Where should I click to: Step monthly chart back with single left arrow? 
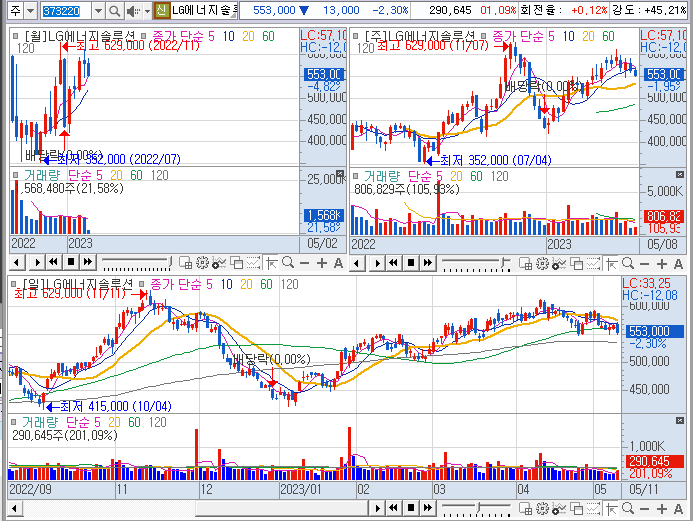(x=16, y=262)
